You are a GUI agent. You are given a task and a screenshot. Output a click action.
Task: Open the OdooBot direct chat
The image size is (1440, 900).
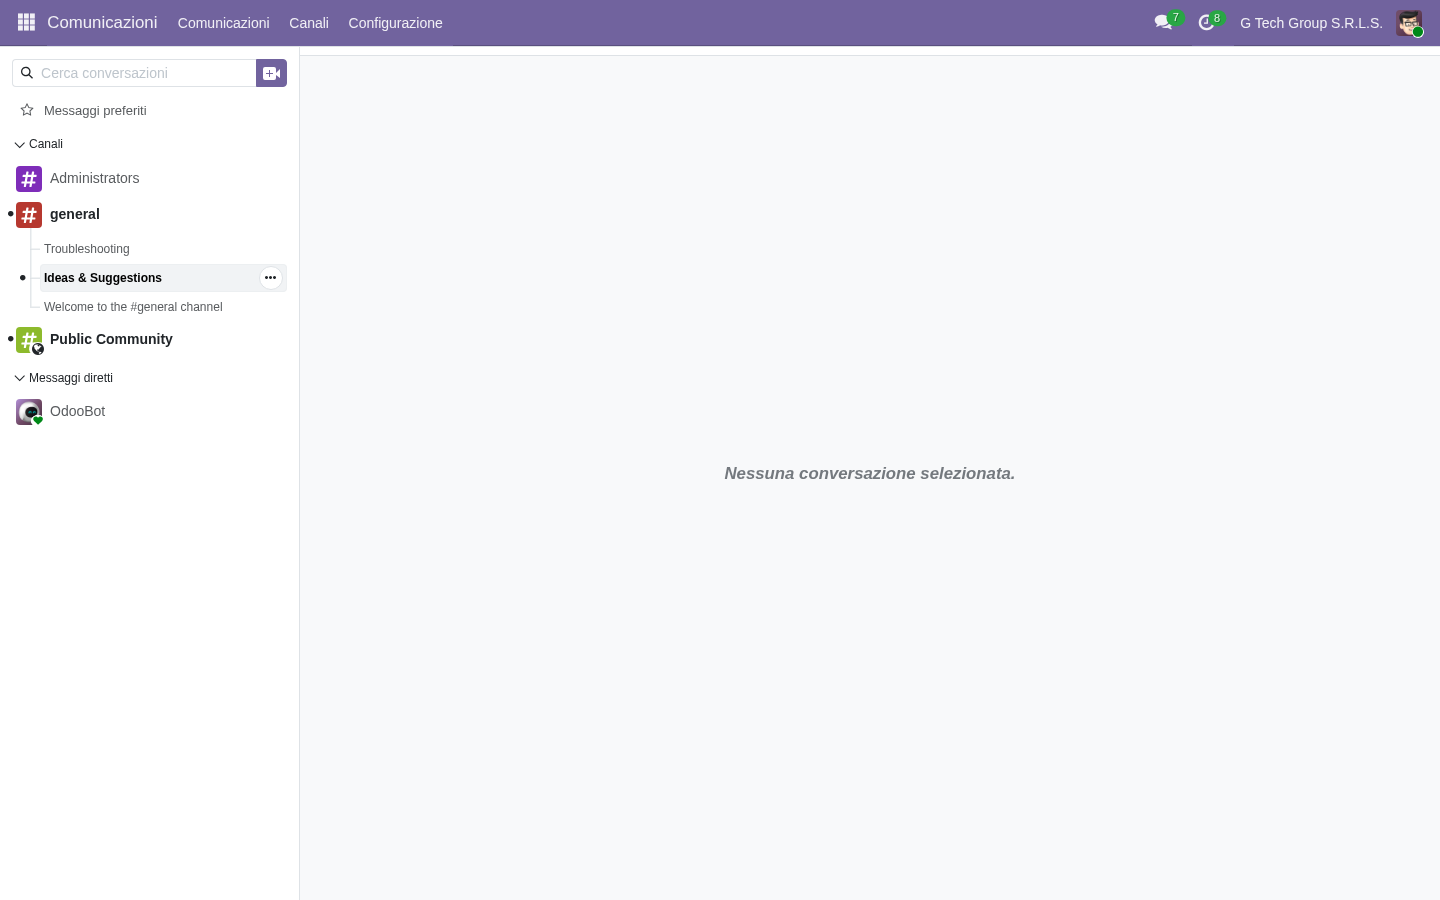click(x=77, y=411)
